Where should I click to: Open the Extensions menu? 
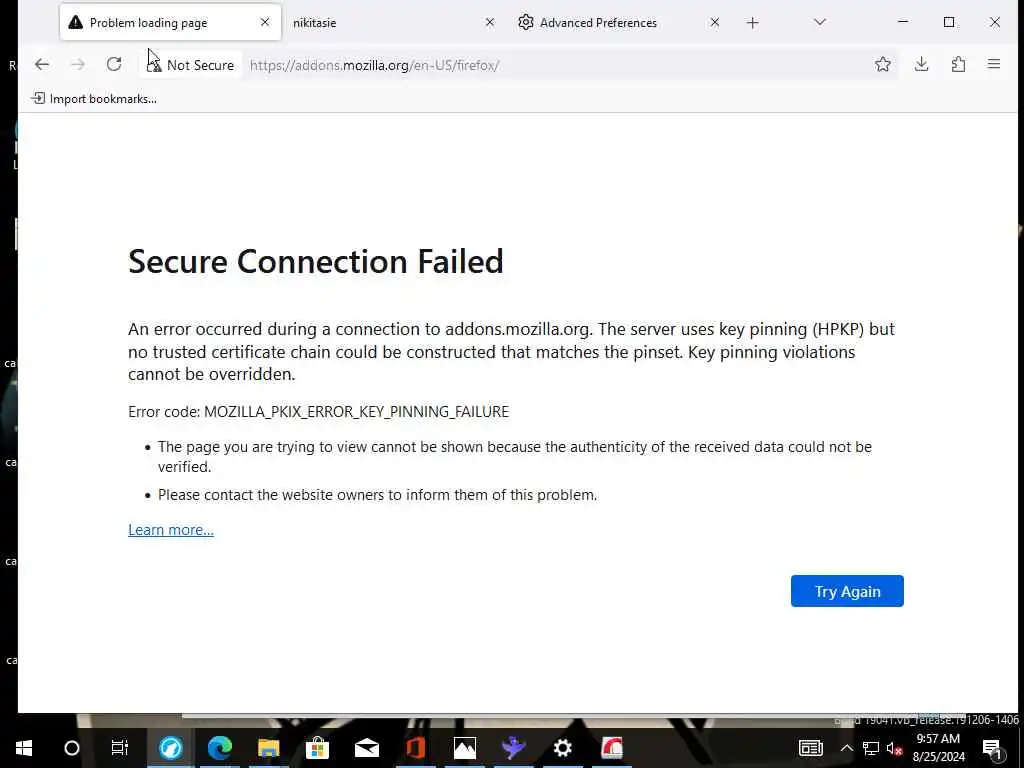point(958,65)
